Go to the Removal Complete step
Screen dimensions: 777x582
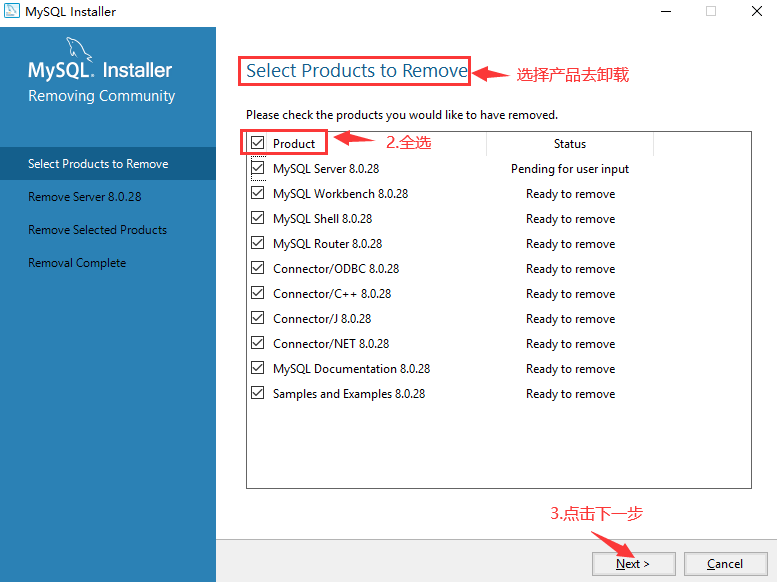pos(77,263)
